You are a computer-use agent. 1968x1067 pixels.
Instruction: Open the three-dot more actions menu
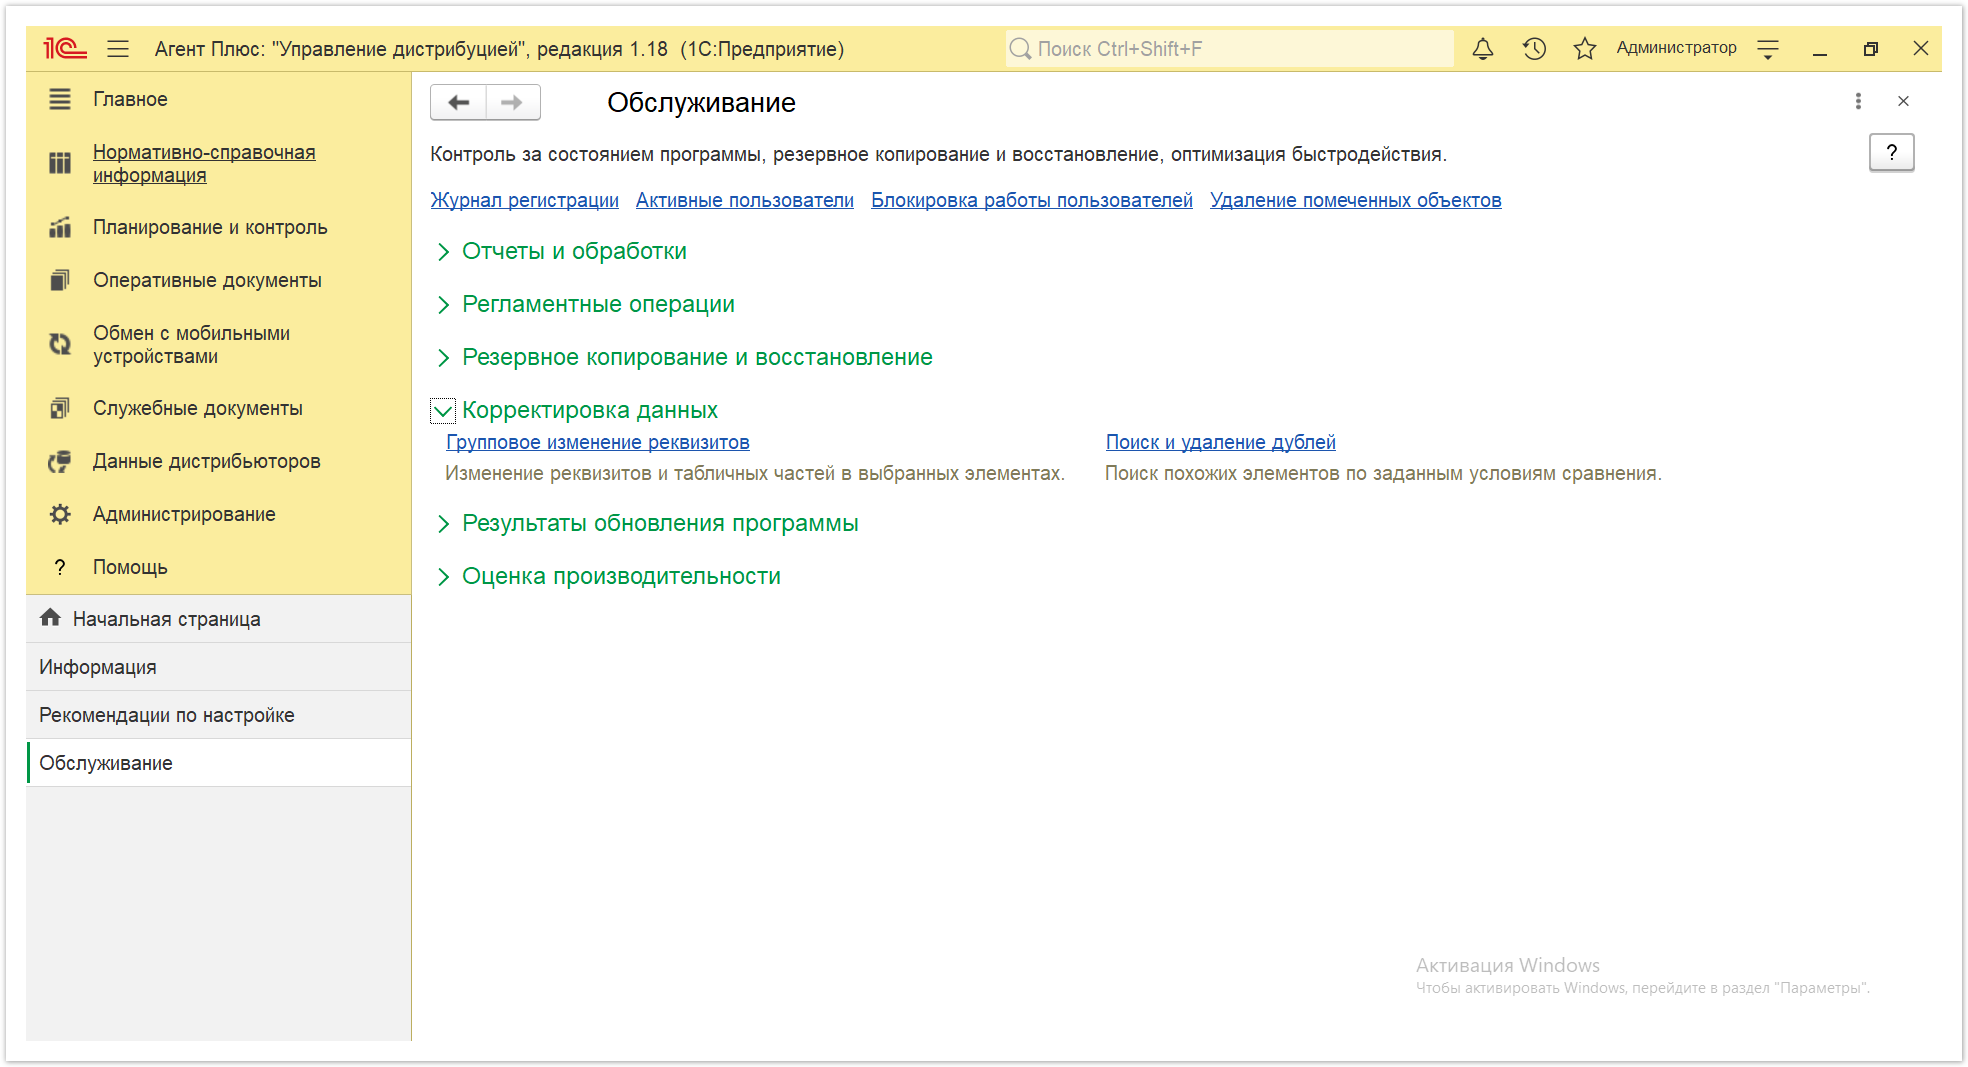click(1858, 101)
